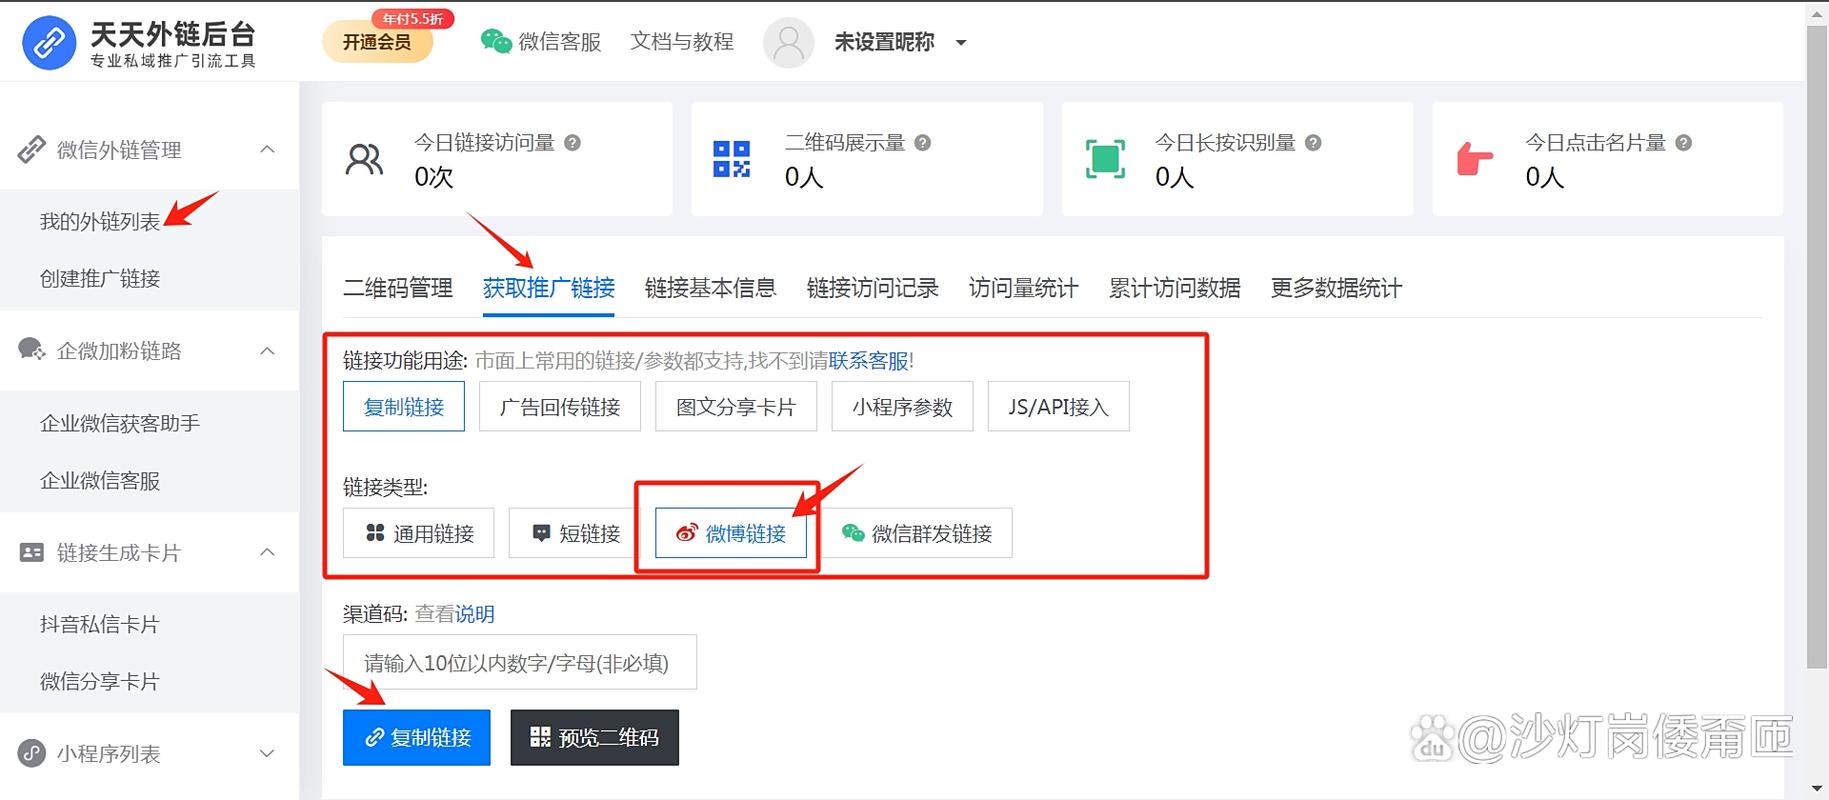Click the WeChat icon beside 微信客服
1829x800 pixels.
496,41
